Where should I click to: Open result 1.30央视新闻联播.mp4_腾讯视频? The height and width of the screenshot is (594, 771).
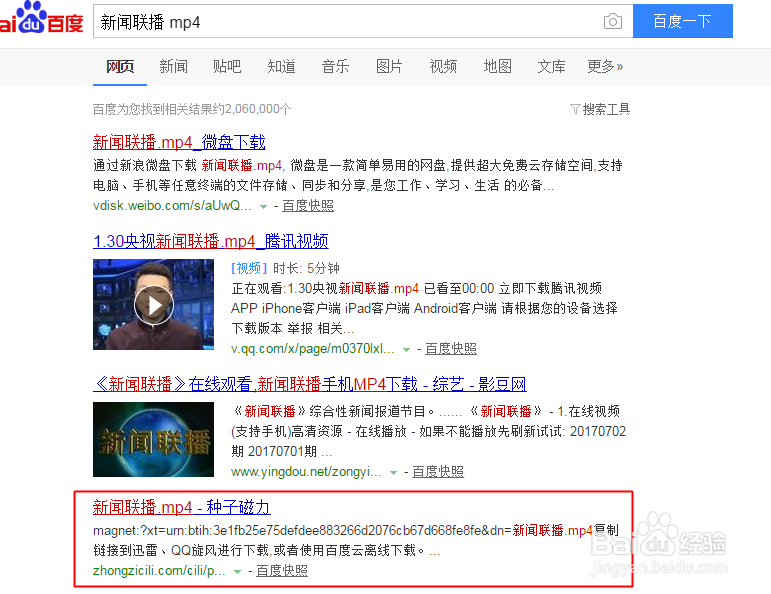pyautogui.click(x=210, y=241)
